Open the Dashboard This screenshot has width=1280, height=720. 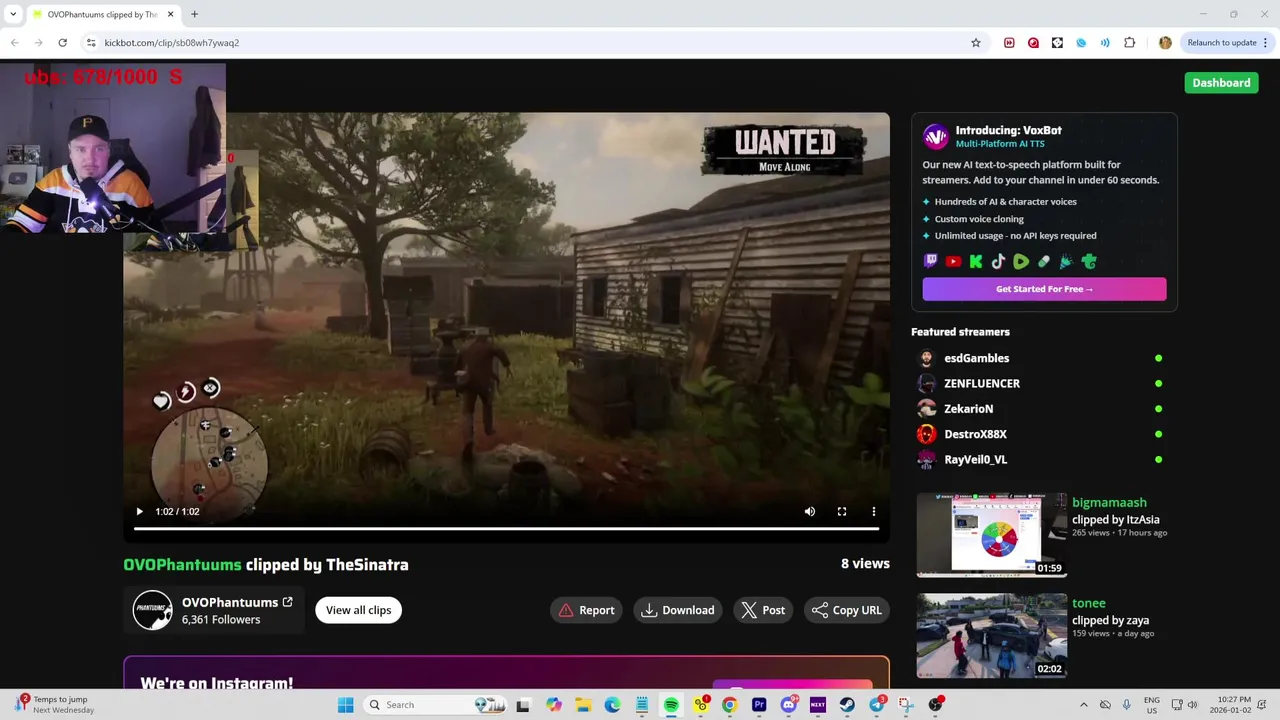click(1221, 83)
